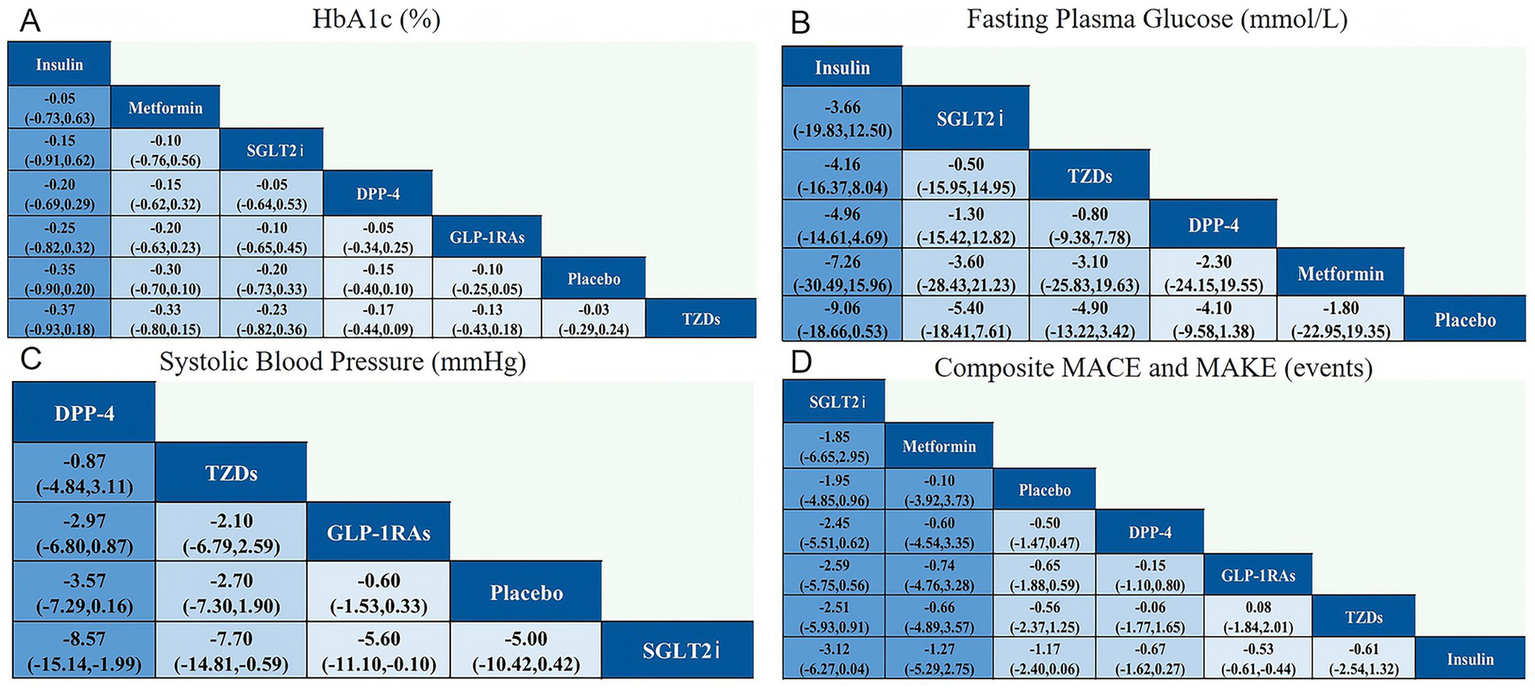Click the Placebo header in panel C

[x=526, y=592]
